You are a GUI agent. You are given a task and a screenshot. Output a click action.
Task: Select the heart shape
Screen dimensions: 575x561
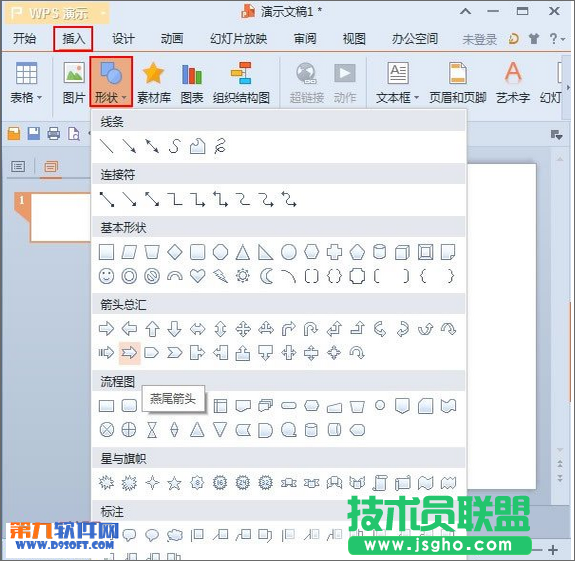tap(197, 276)
